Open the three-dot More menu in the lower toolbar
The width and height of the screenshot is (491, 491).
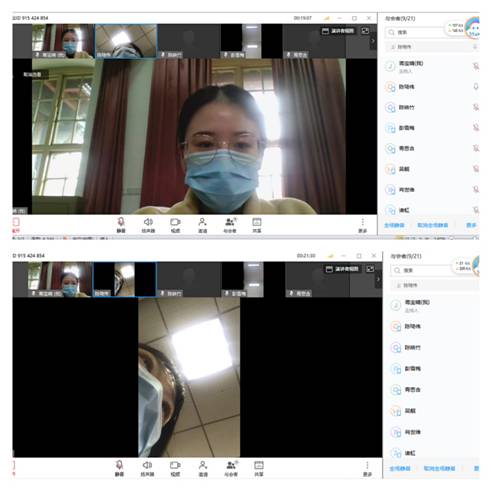point(367,468)
